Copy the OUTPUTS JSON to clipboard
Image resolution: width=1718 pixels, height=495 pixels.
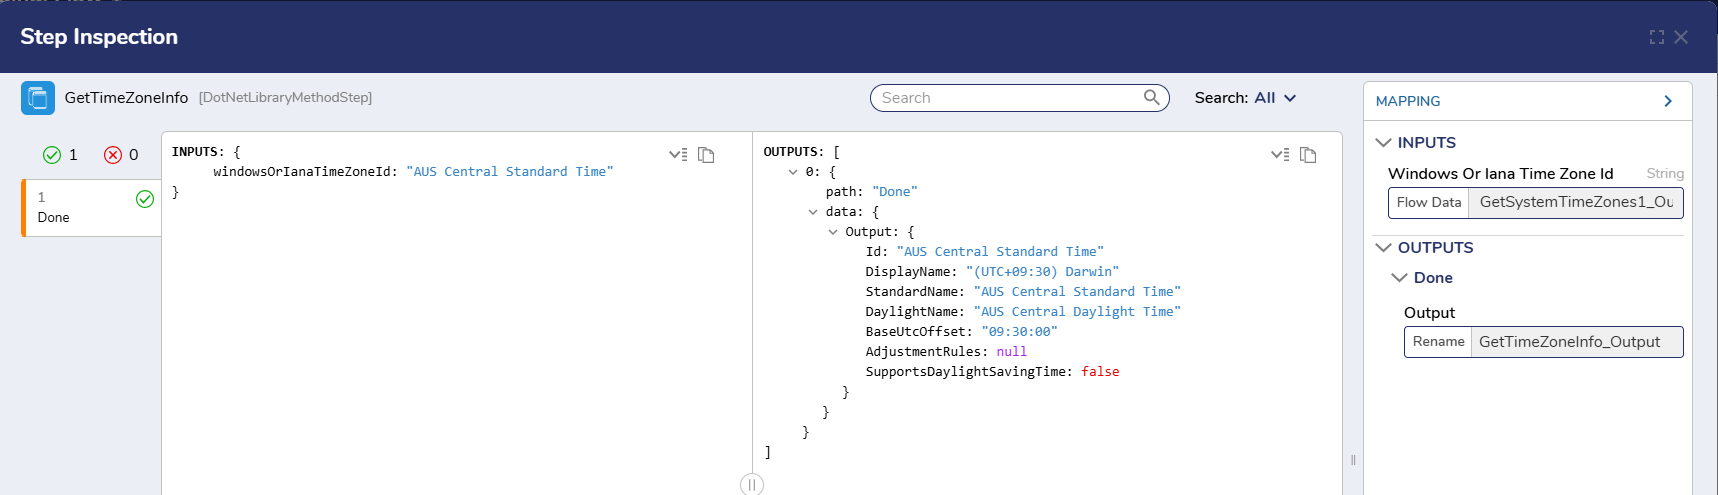point(1308,155)
